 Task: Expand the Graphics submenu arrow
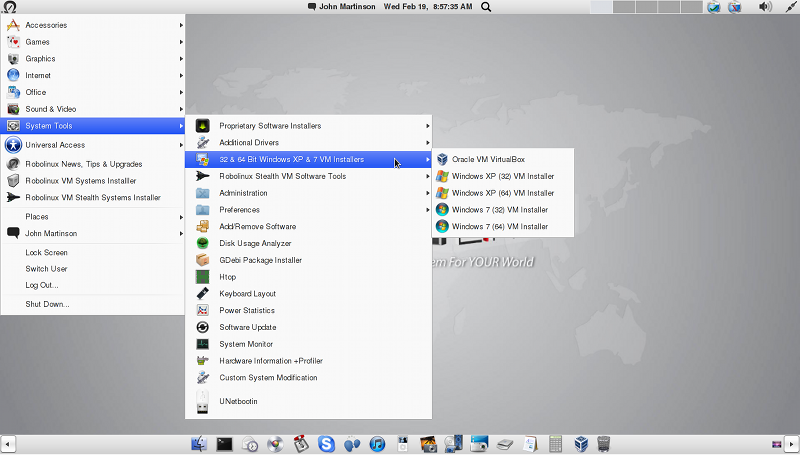181,59
